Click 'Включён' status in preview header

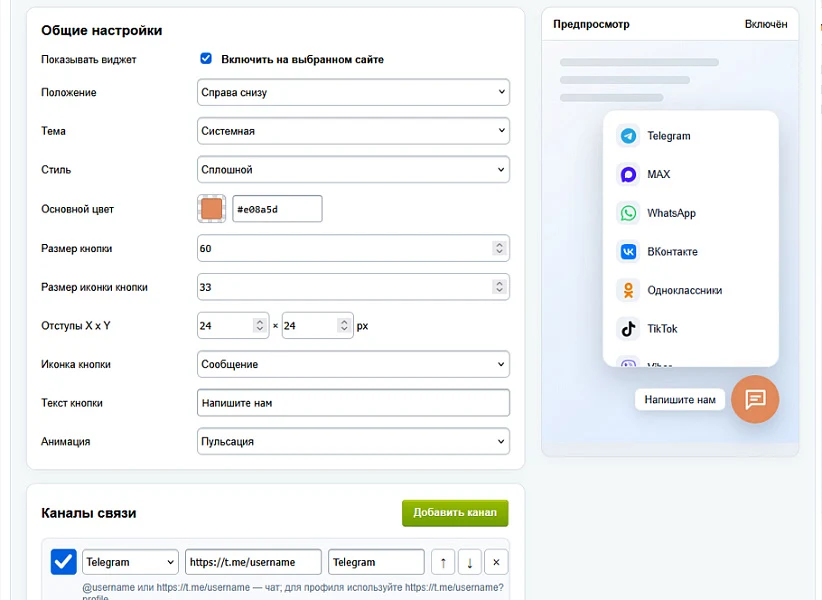point(766,24)
